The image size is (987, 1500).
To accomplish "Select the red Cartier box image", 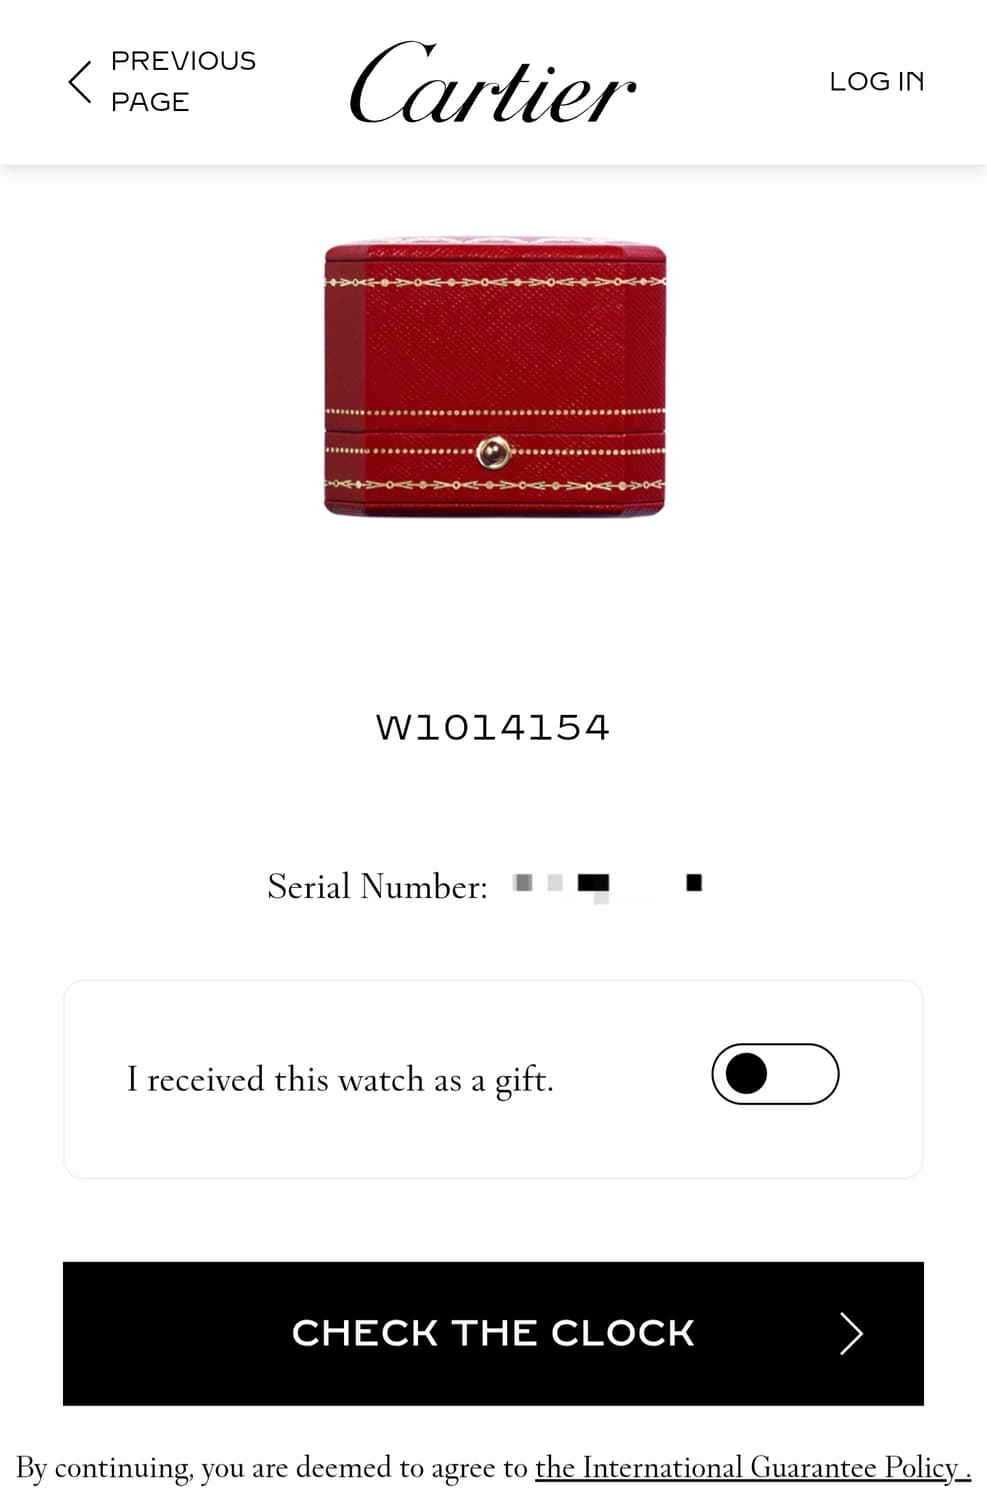I will tap(495, 377).
